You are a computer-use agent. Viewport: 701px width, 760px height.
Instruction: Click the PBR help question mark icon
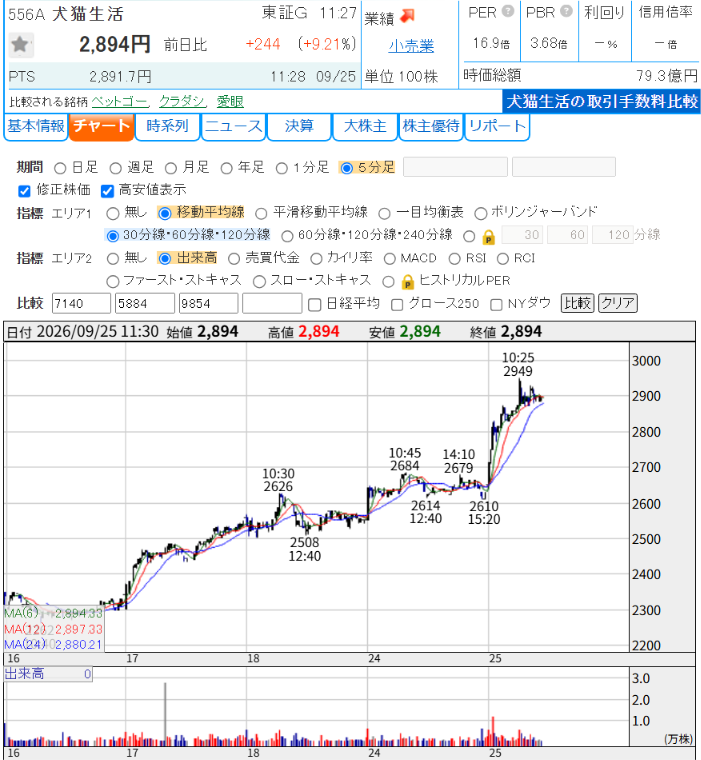566,11
